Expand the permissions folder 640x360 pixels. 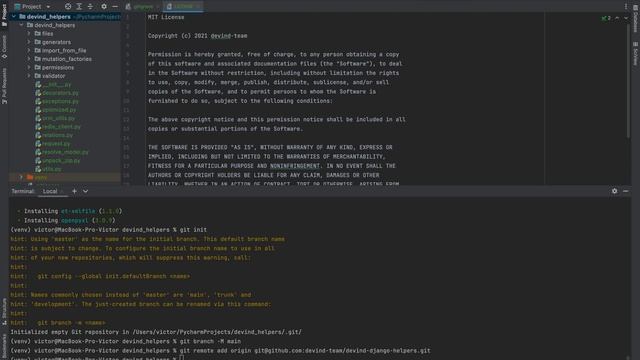point(29,67)
